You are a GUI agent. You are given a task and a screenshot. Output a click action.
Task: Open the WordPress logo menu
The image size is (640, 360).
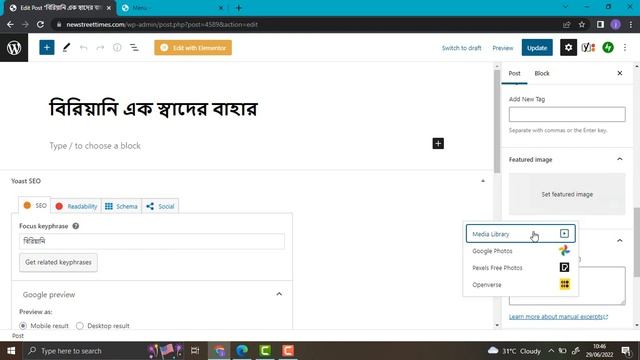14,48
